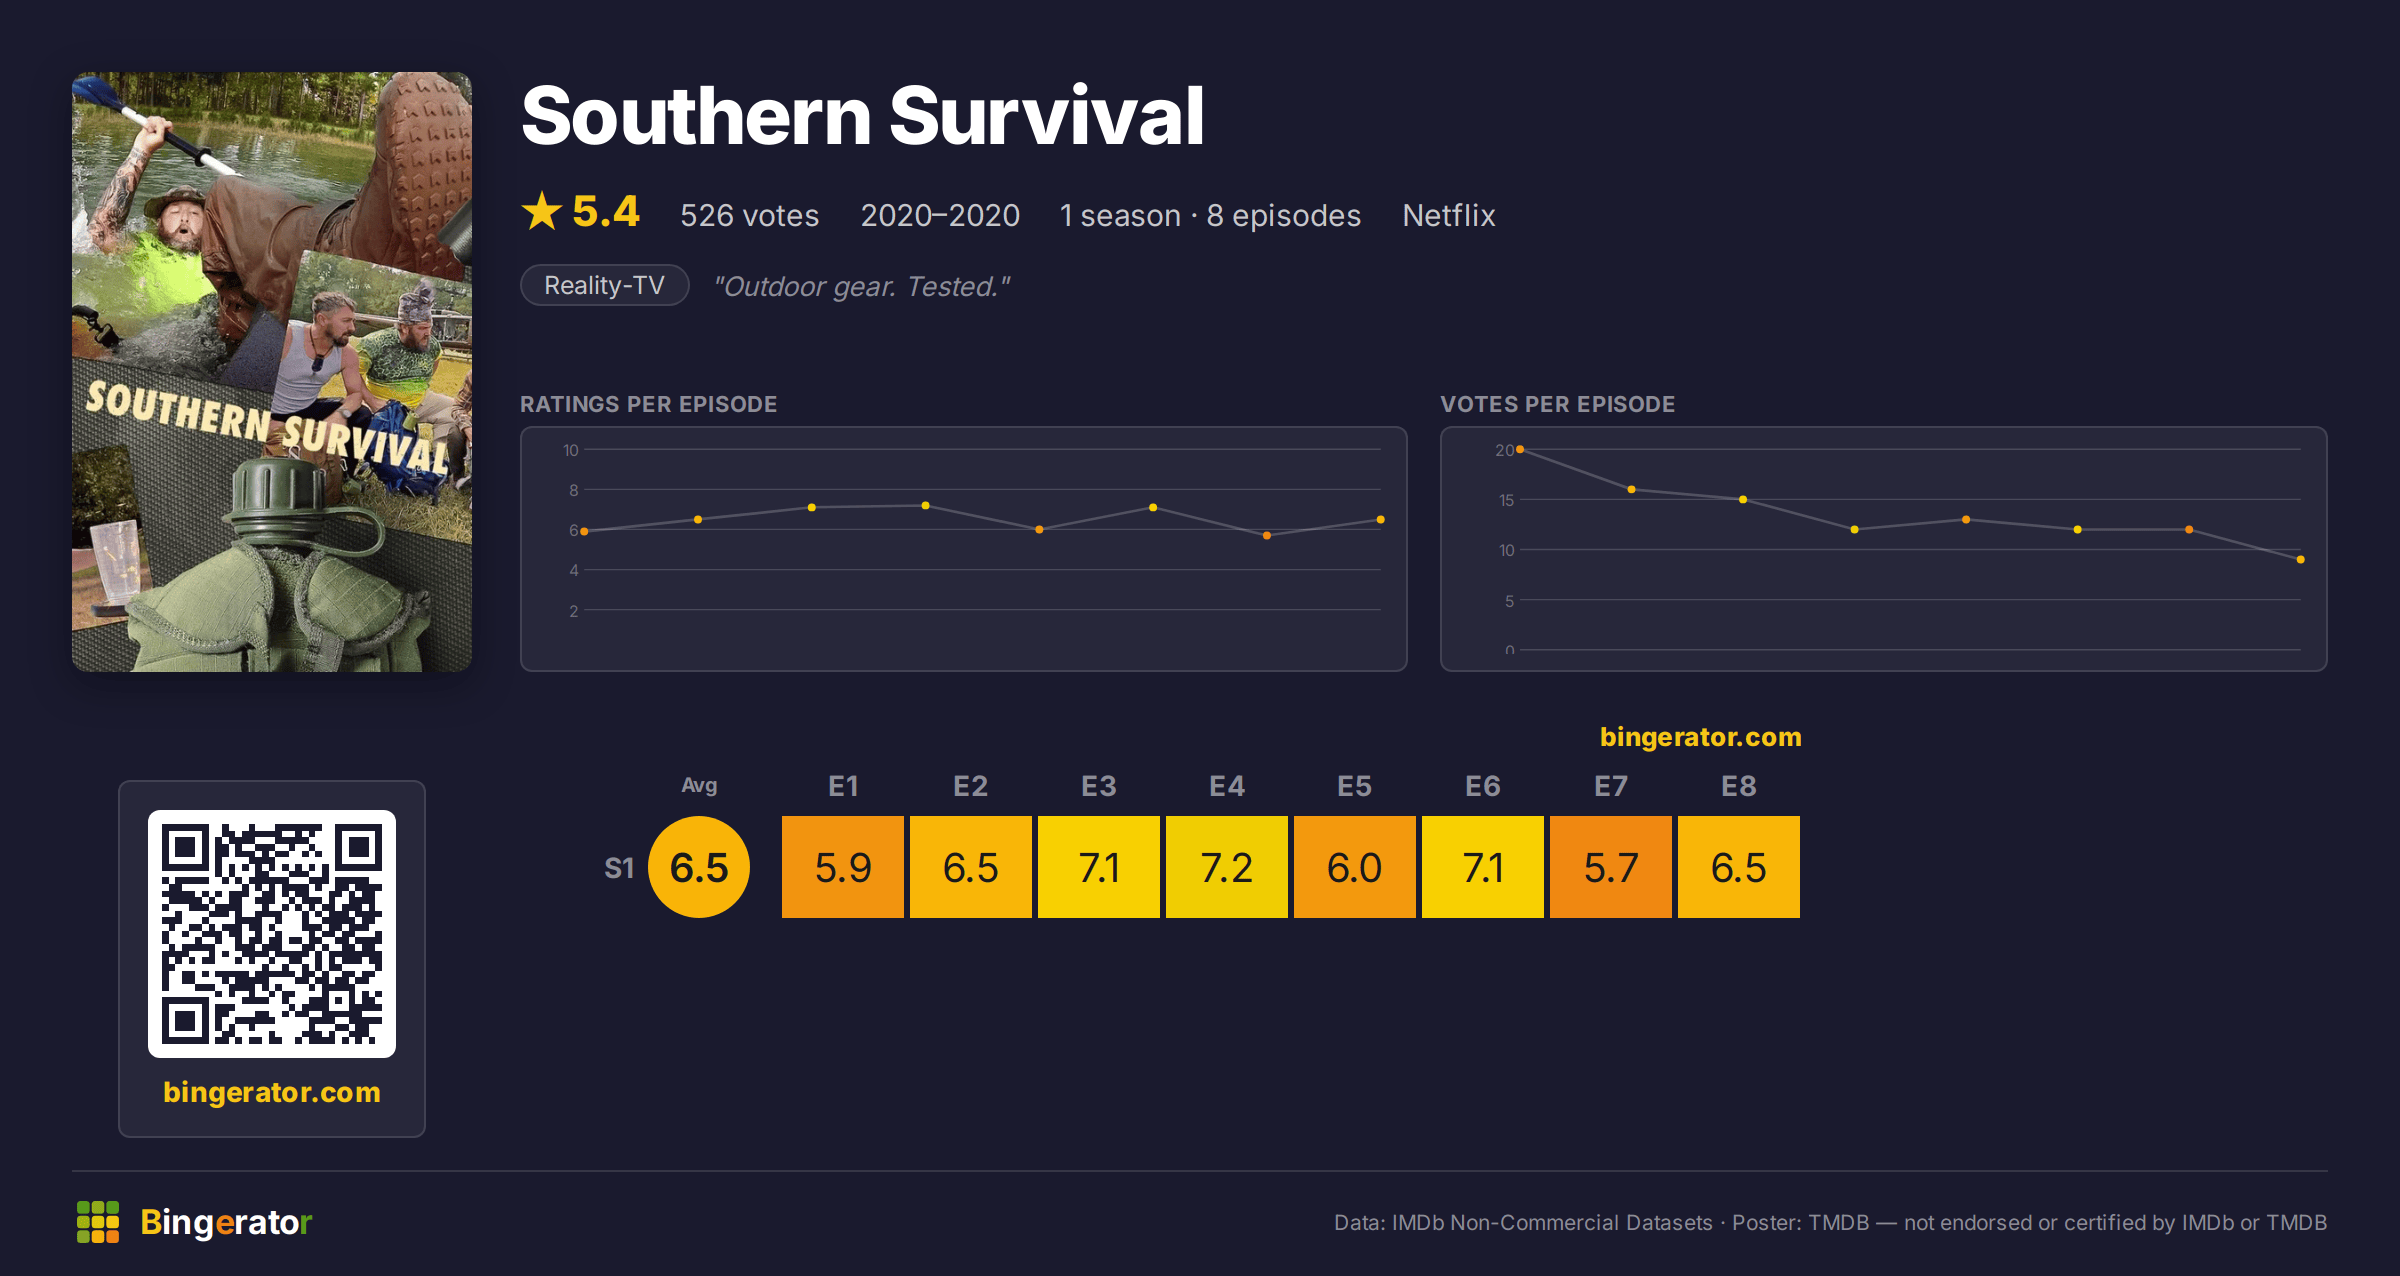Select episode E4 rating tile 7.2
Screen dimensions: 2400x1276
[1227, 867]
